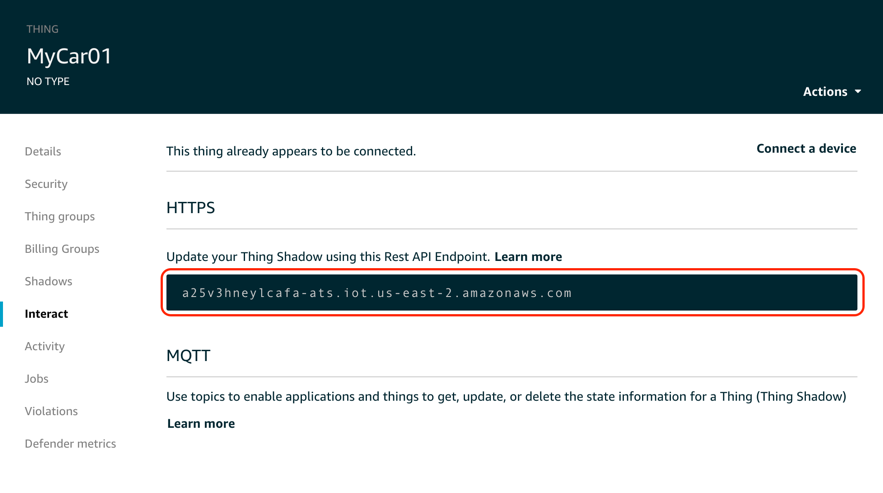Open the Details sidebar section

[43, 152]
